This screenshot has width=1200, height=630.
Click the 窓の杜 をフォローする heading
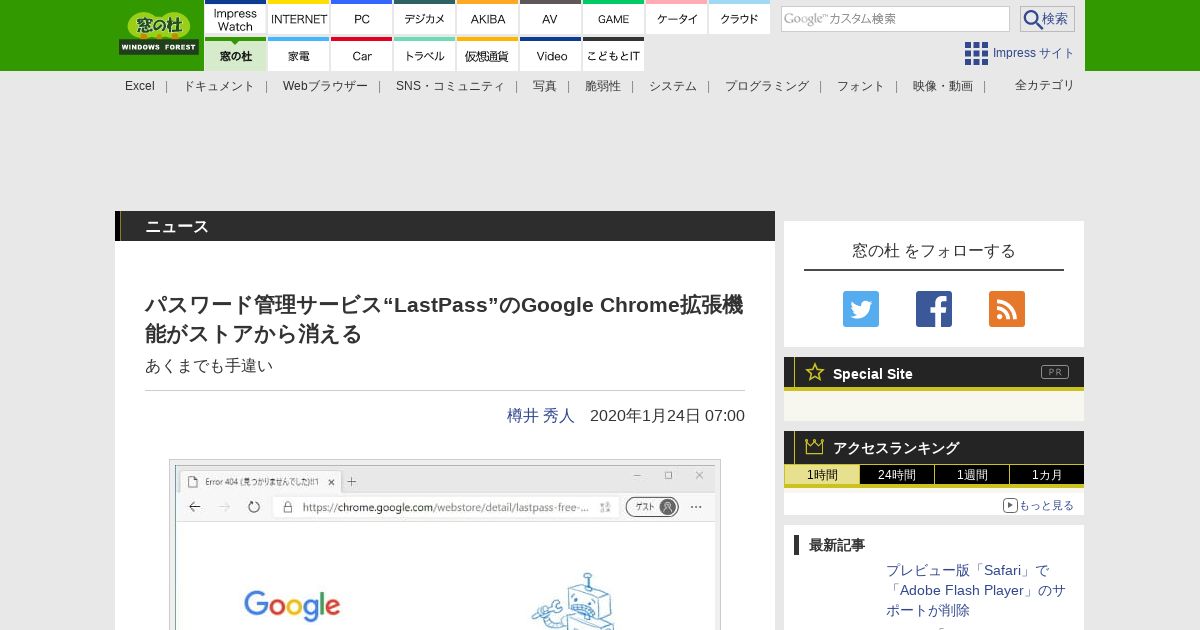click(x=934, y=250)
